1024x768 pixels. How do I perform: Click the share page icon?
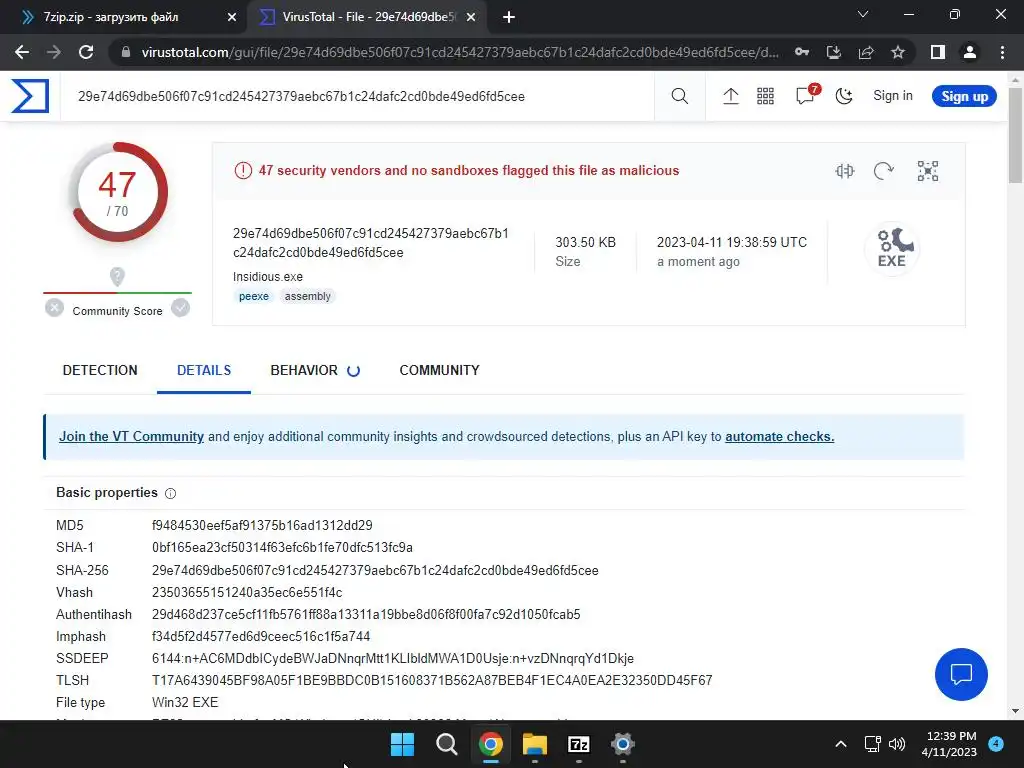tap(866, 52)
